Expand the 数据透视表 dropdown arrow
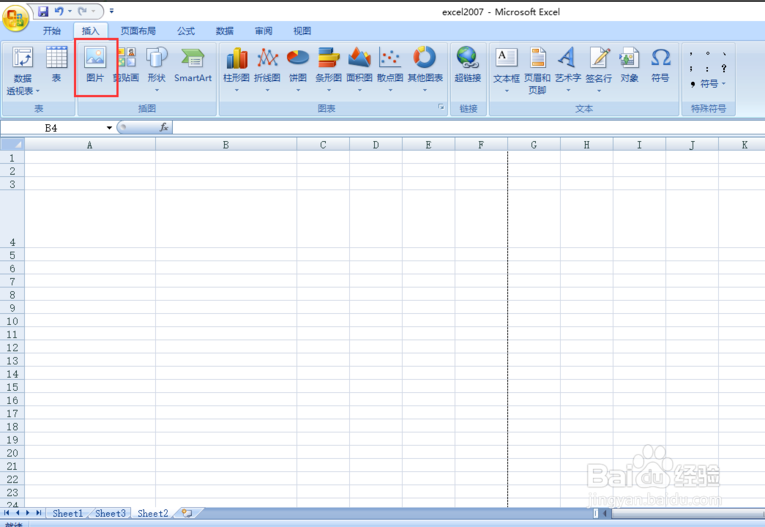The height and width of the screenshot is (527, 765). [x=38, y=91]
